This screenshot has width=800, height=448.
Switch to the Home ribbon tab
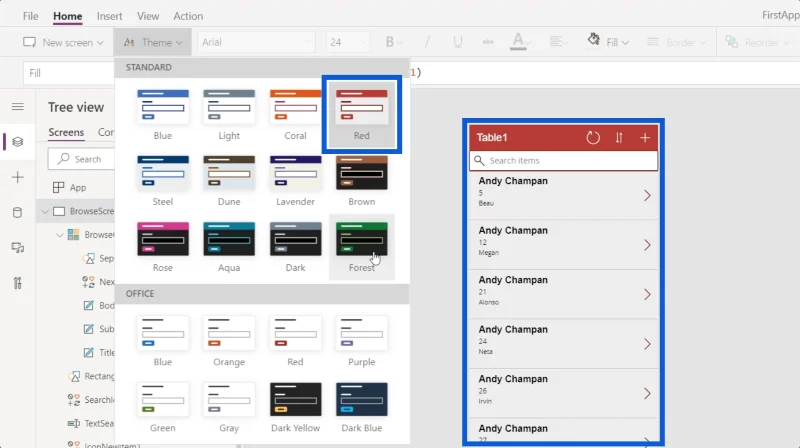tap(67, 16)
